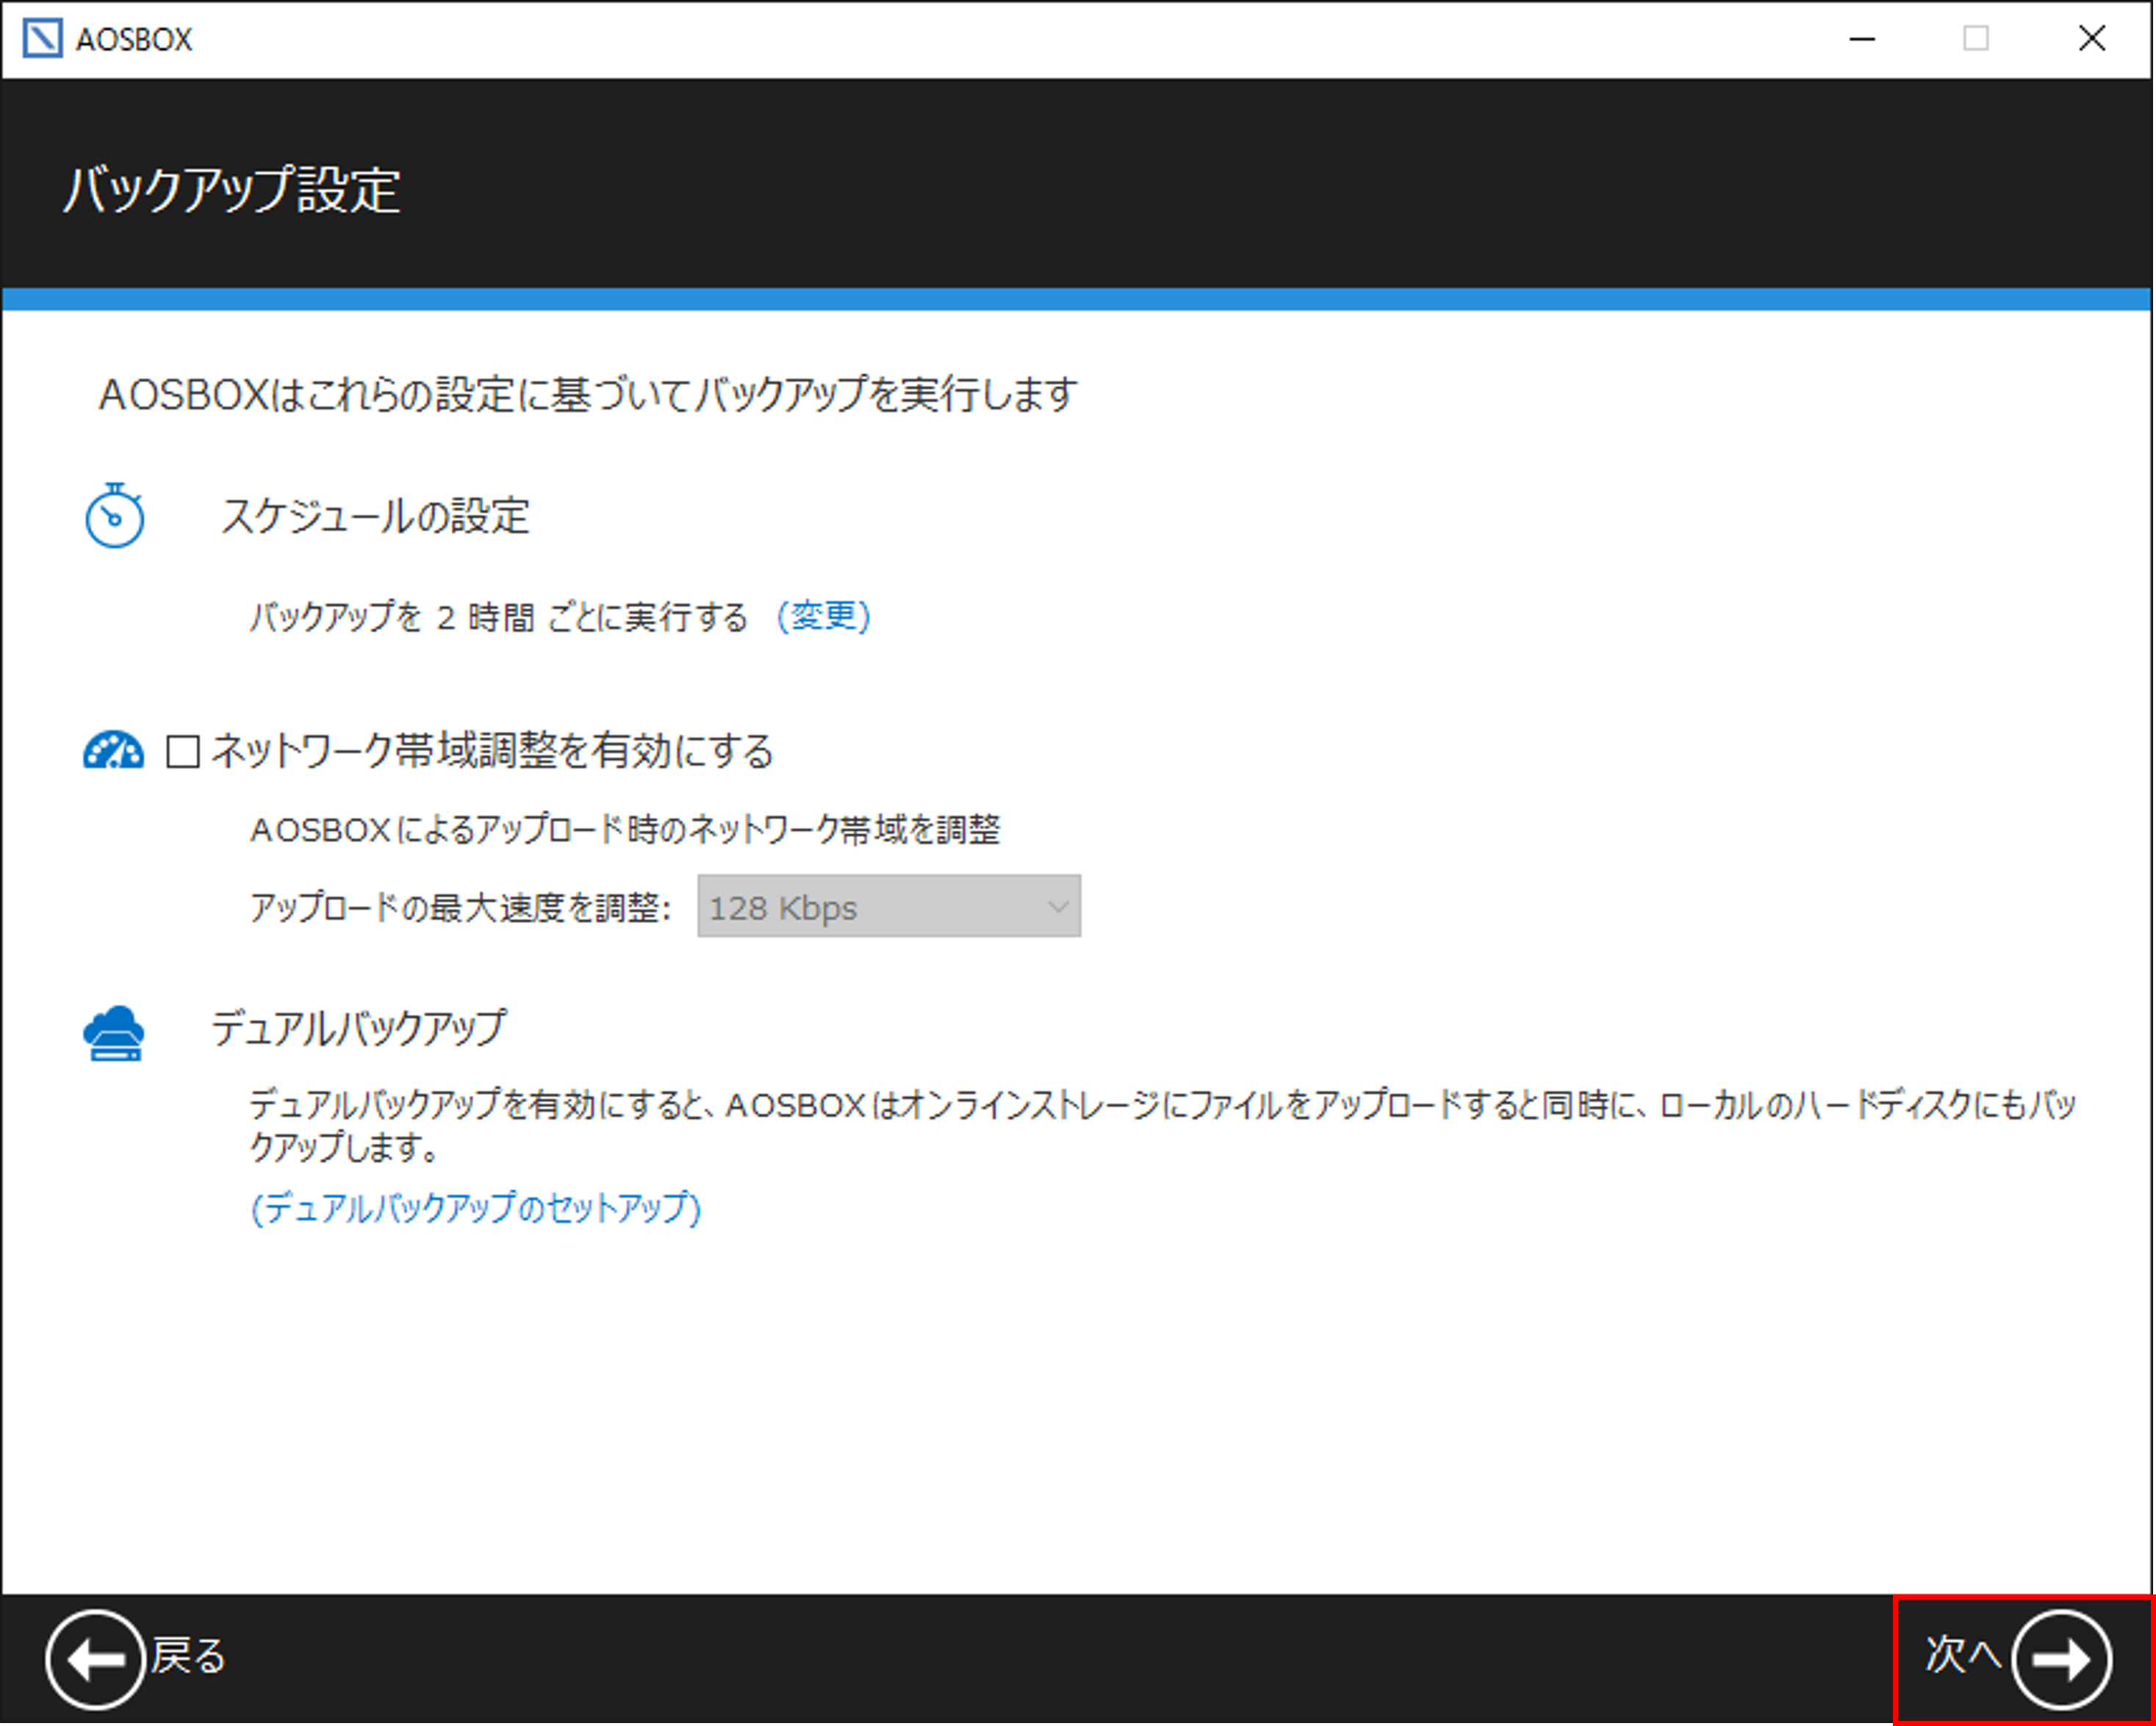Click the アップロードの最大速度を調整 label
This screenshot has width=2156, height=1726.
[460, 908]
